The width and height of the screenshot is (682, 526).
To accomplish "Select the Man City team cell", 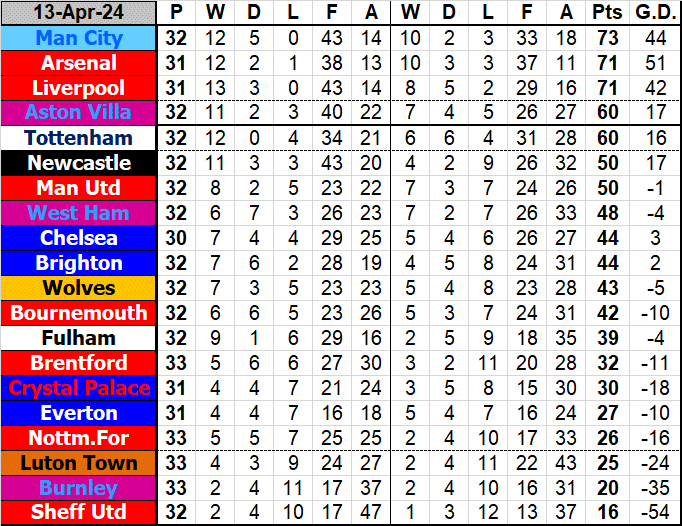I will [79, 38].
